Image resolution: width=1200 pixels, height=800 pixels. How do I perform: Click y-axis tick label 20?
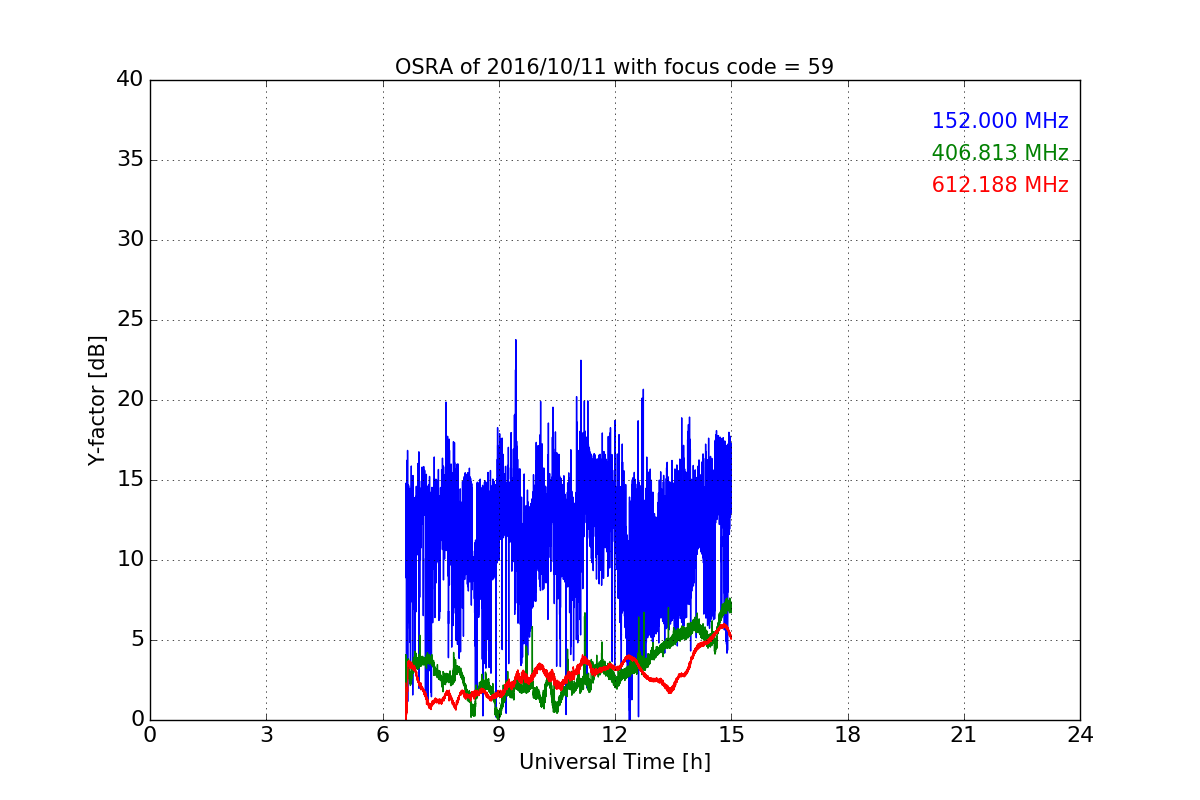point(129,400)
